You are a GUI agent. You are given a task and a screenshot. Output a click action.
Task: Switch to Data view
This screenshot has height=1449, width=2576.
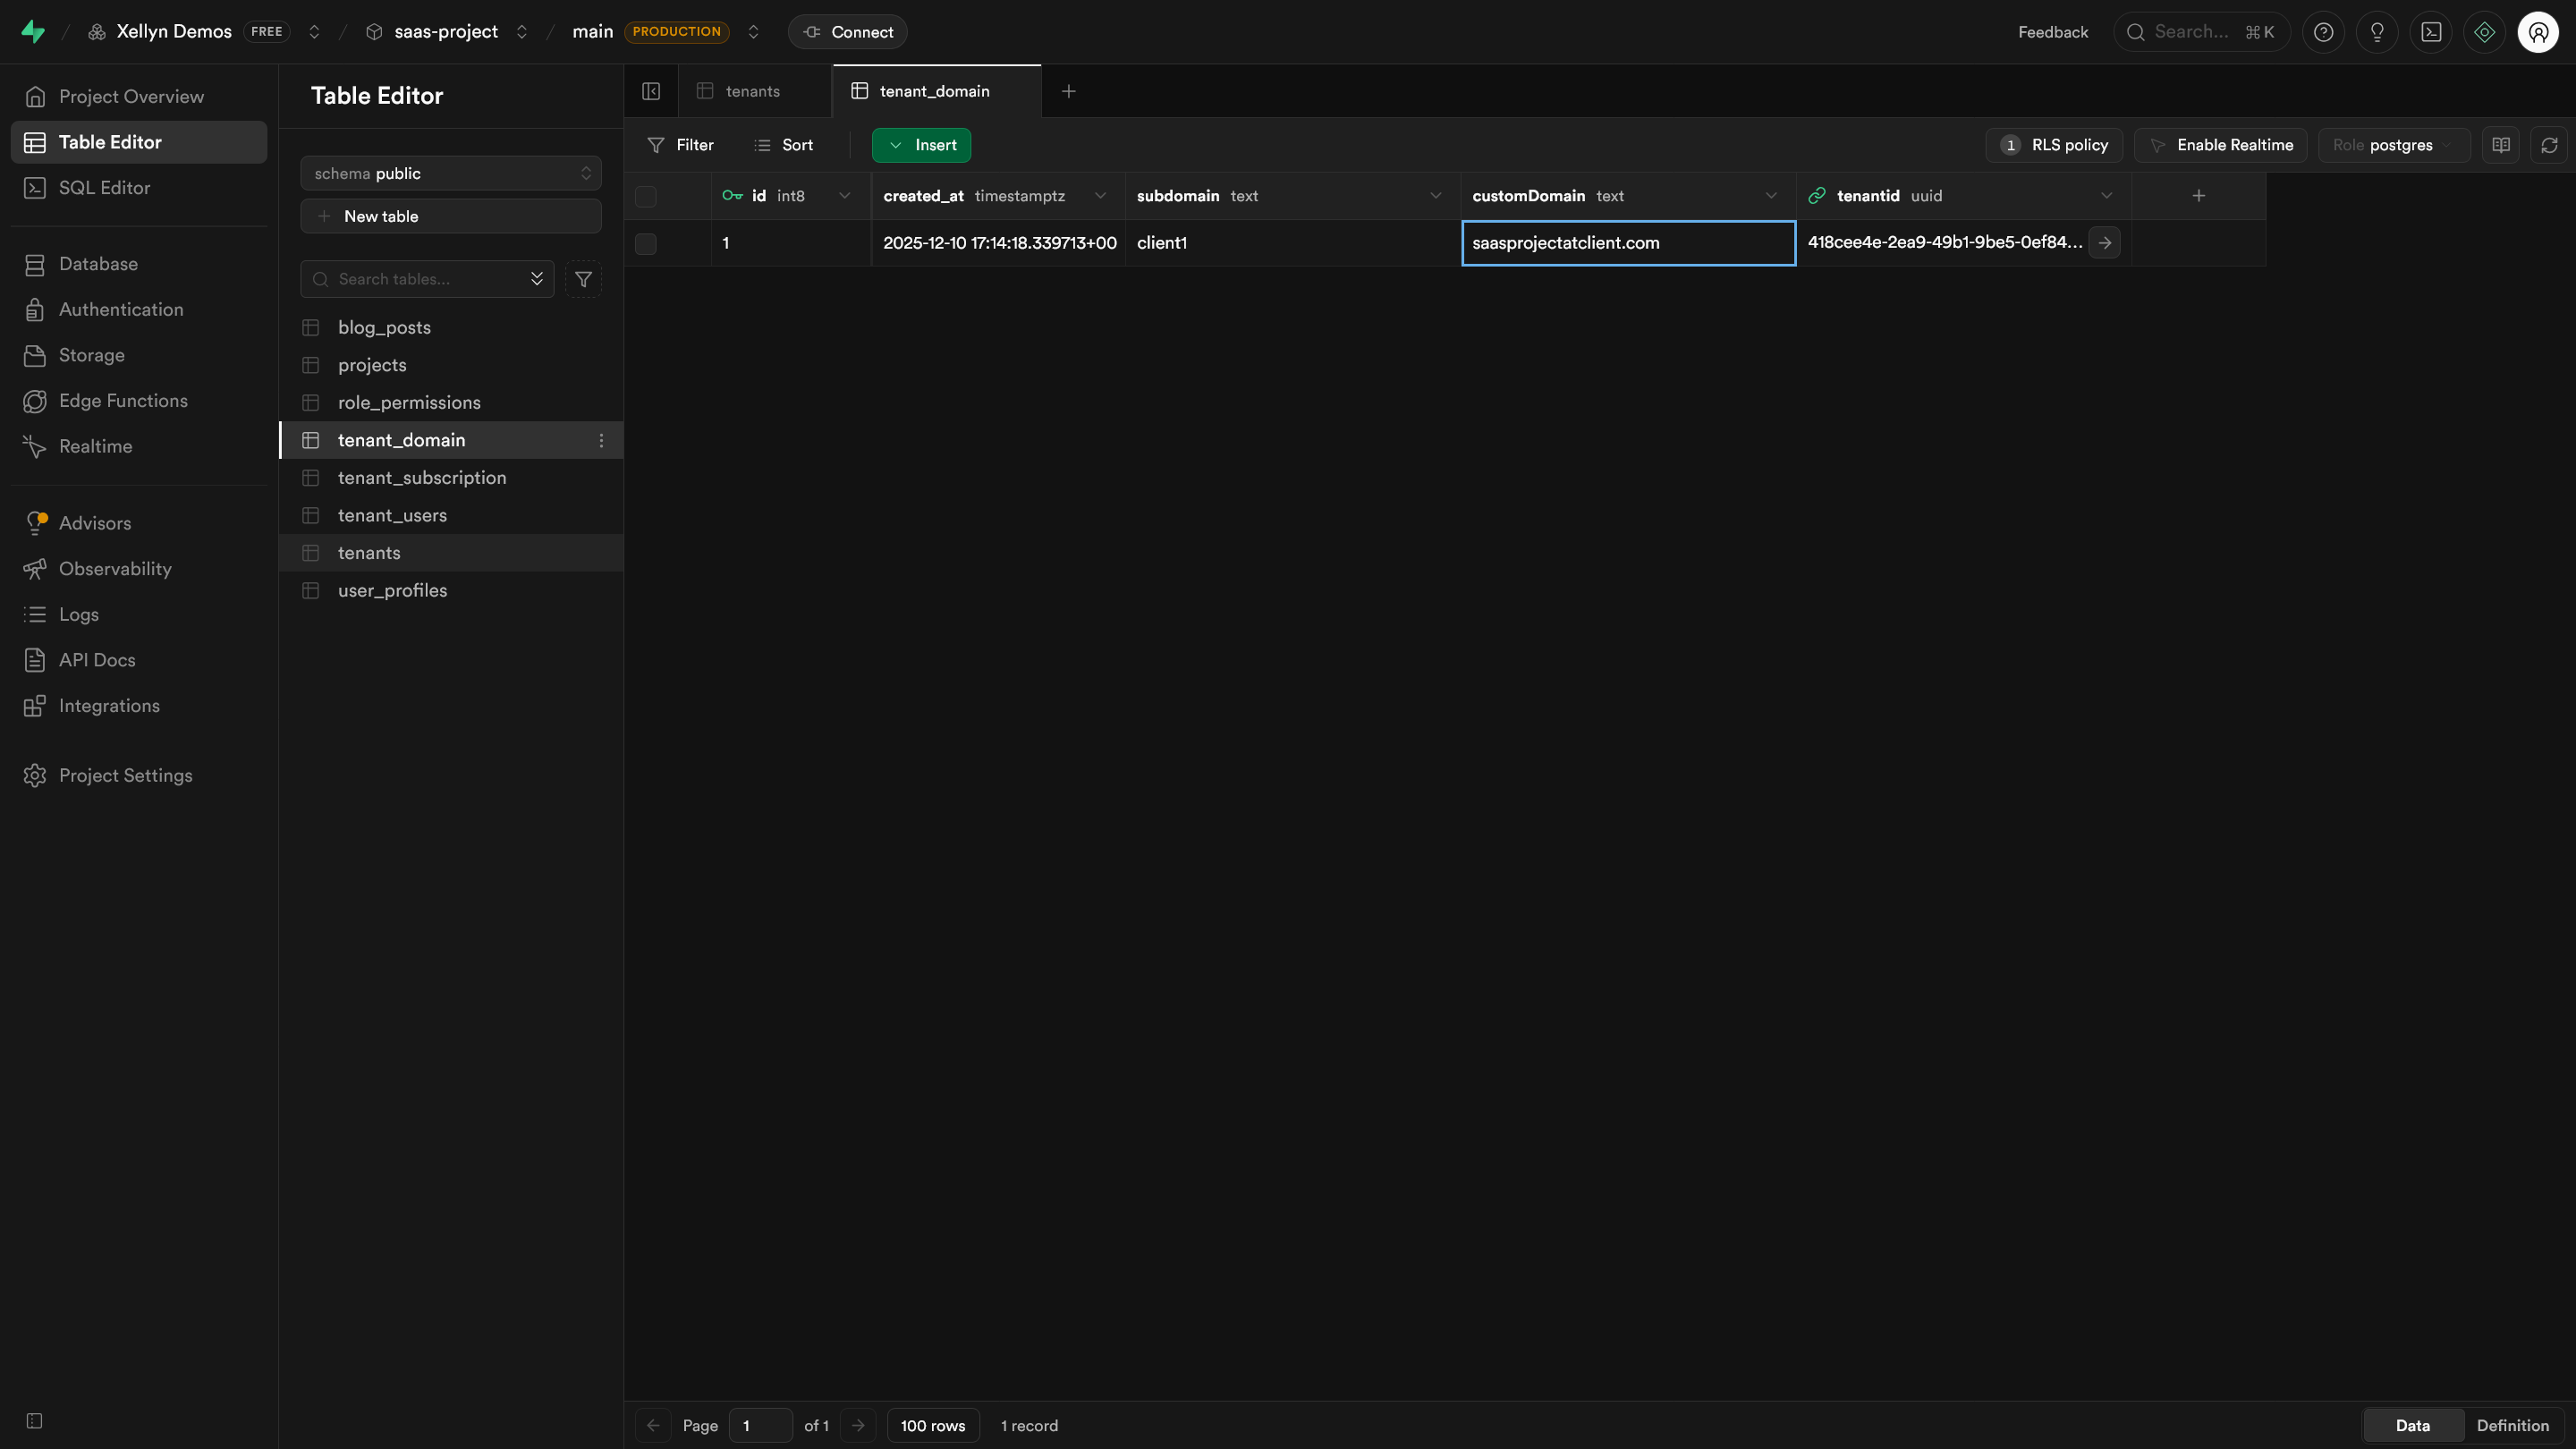tap(2413, 1425)
